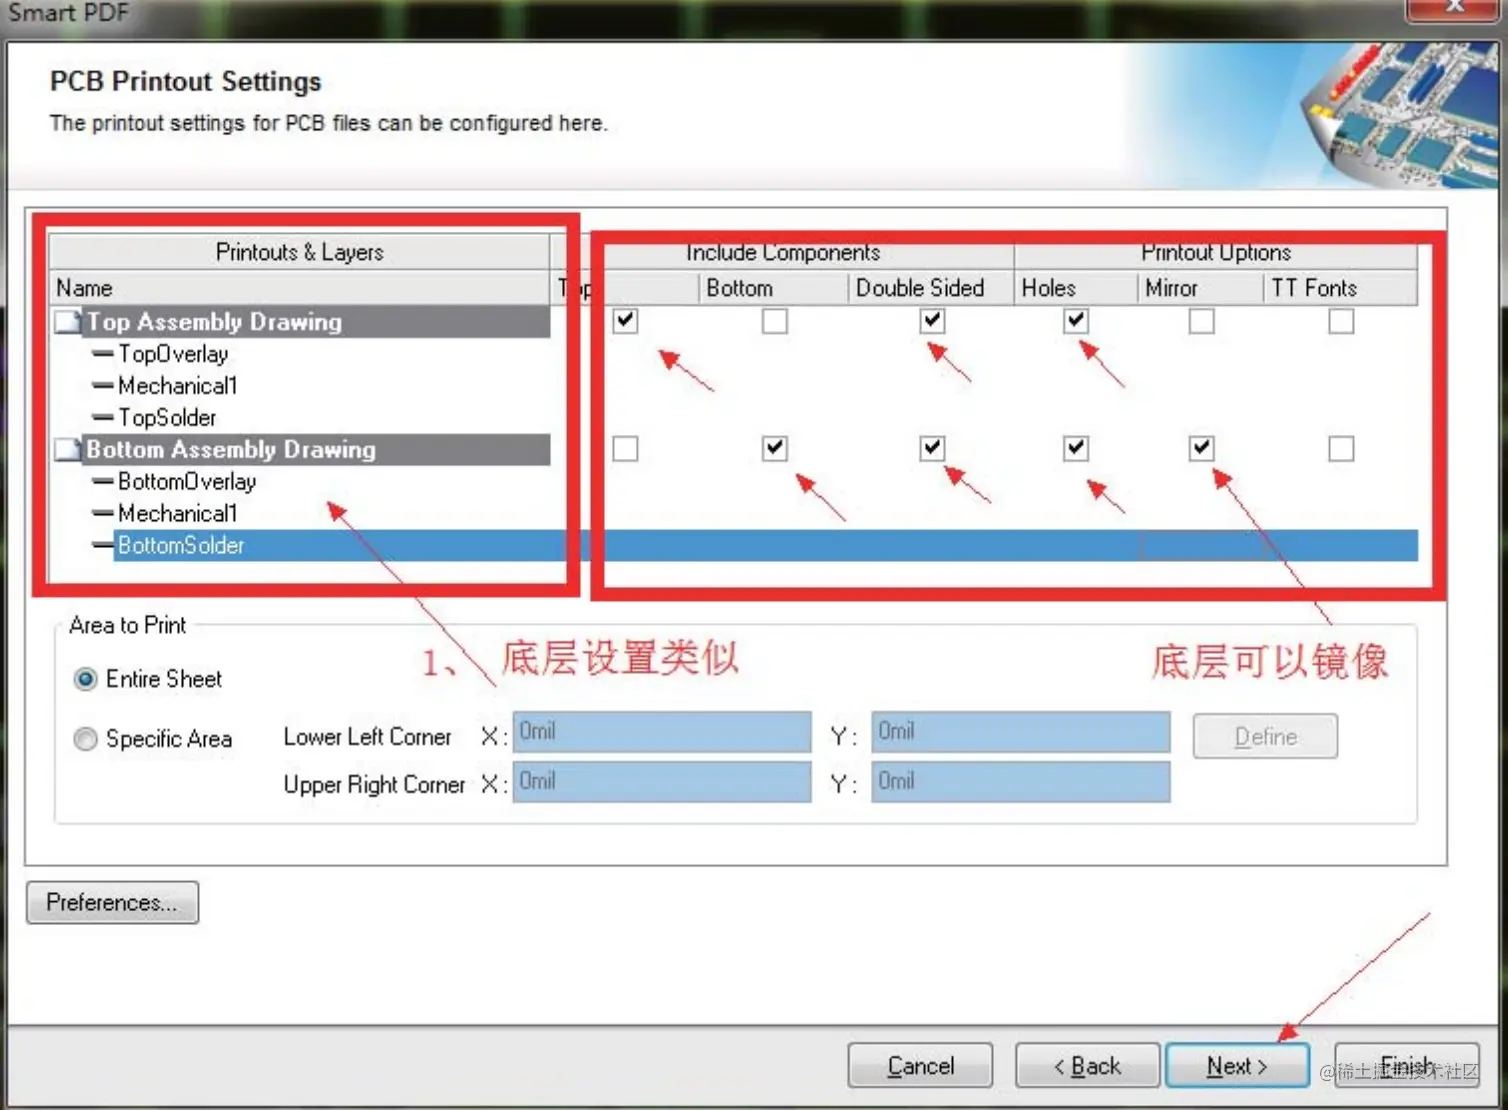Select Mechanical1 under Top Assembly Drawing
Viewport: 1508px width, 1110px height.
click(x=177, y=386)
